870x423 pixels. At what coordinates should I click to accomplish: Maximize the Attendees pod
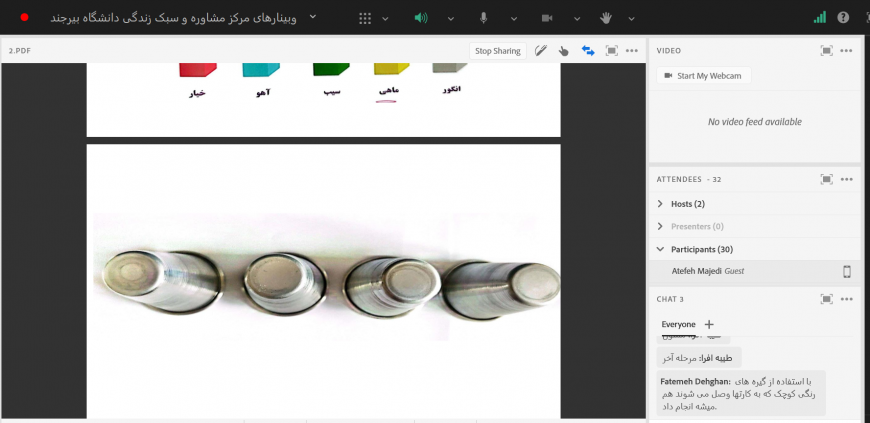point(827,179)
